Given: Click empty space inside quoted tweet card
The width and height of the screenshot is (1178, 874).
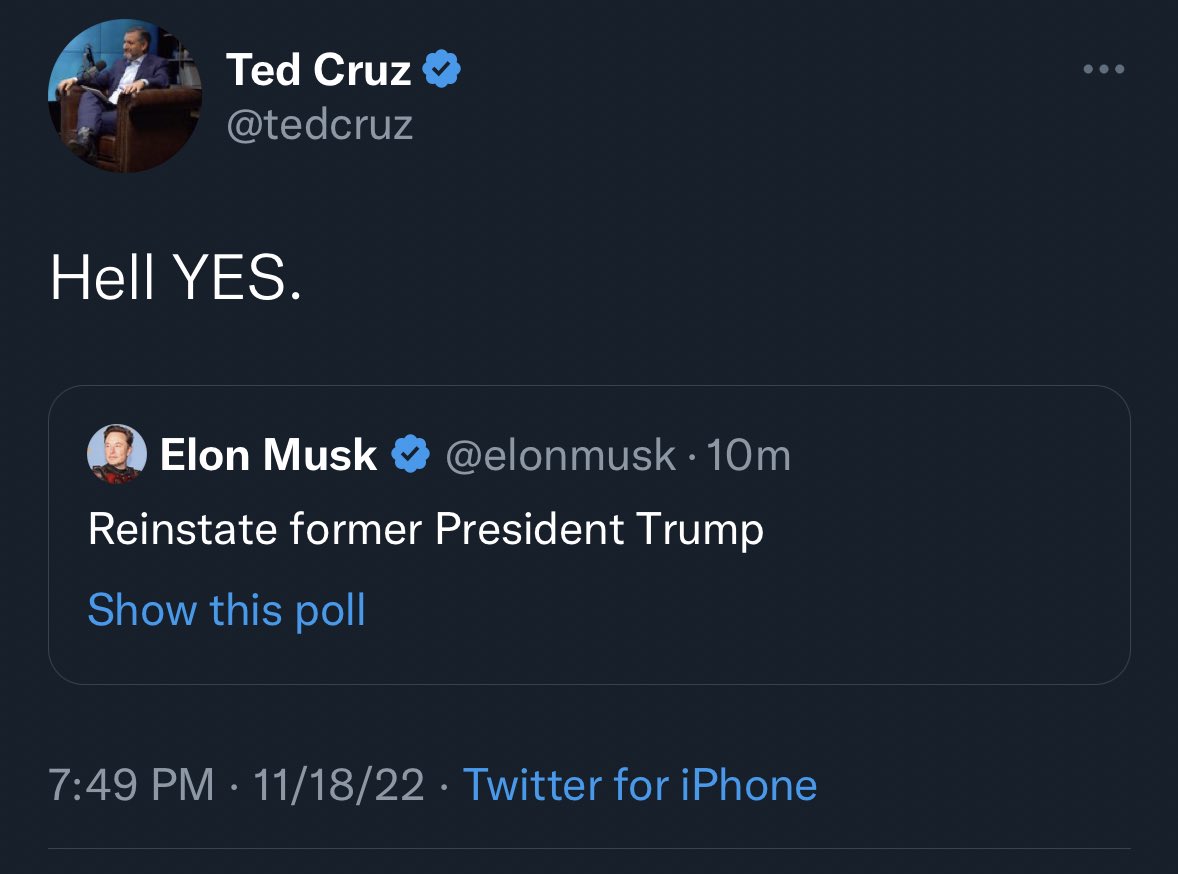Looking at the screenshot, I should [x=800, y=610].
